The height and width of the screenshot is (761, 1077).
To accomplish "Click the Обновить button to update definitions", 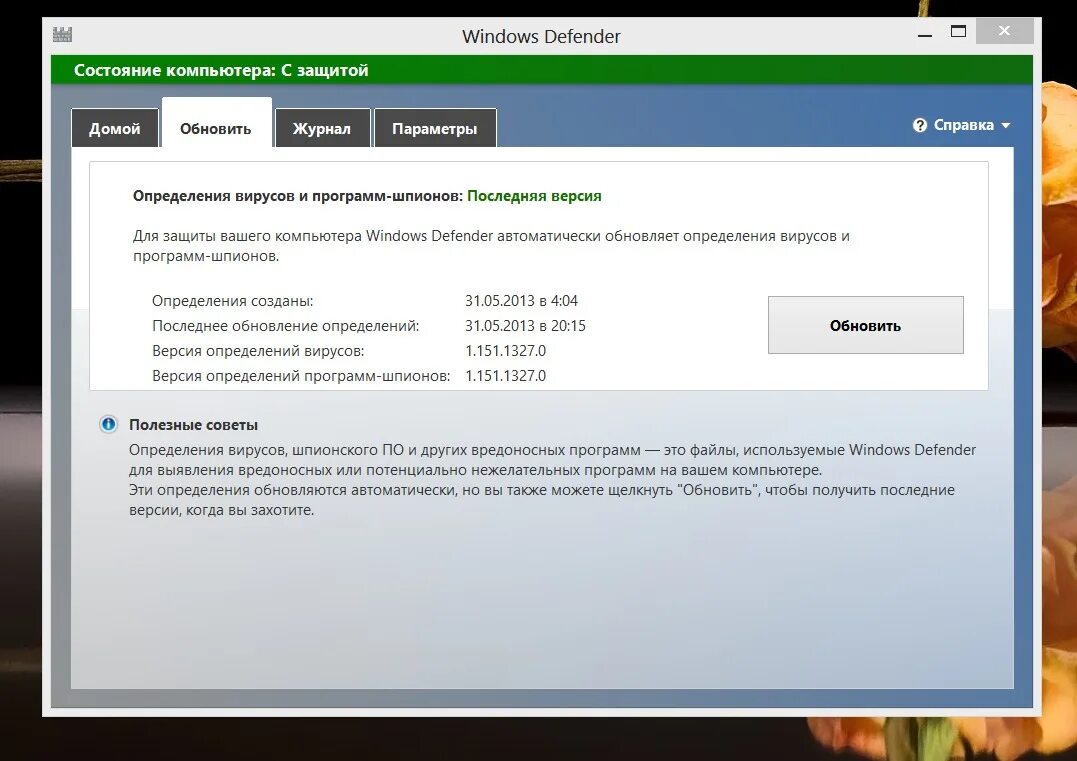I will click(865, 324).
